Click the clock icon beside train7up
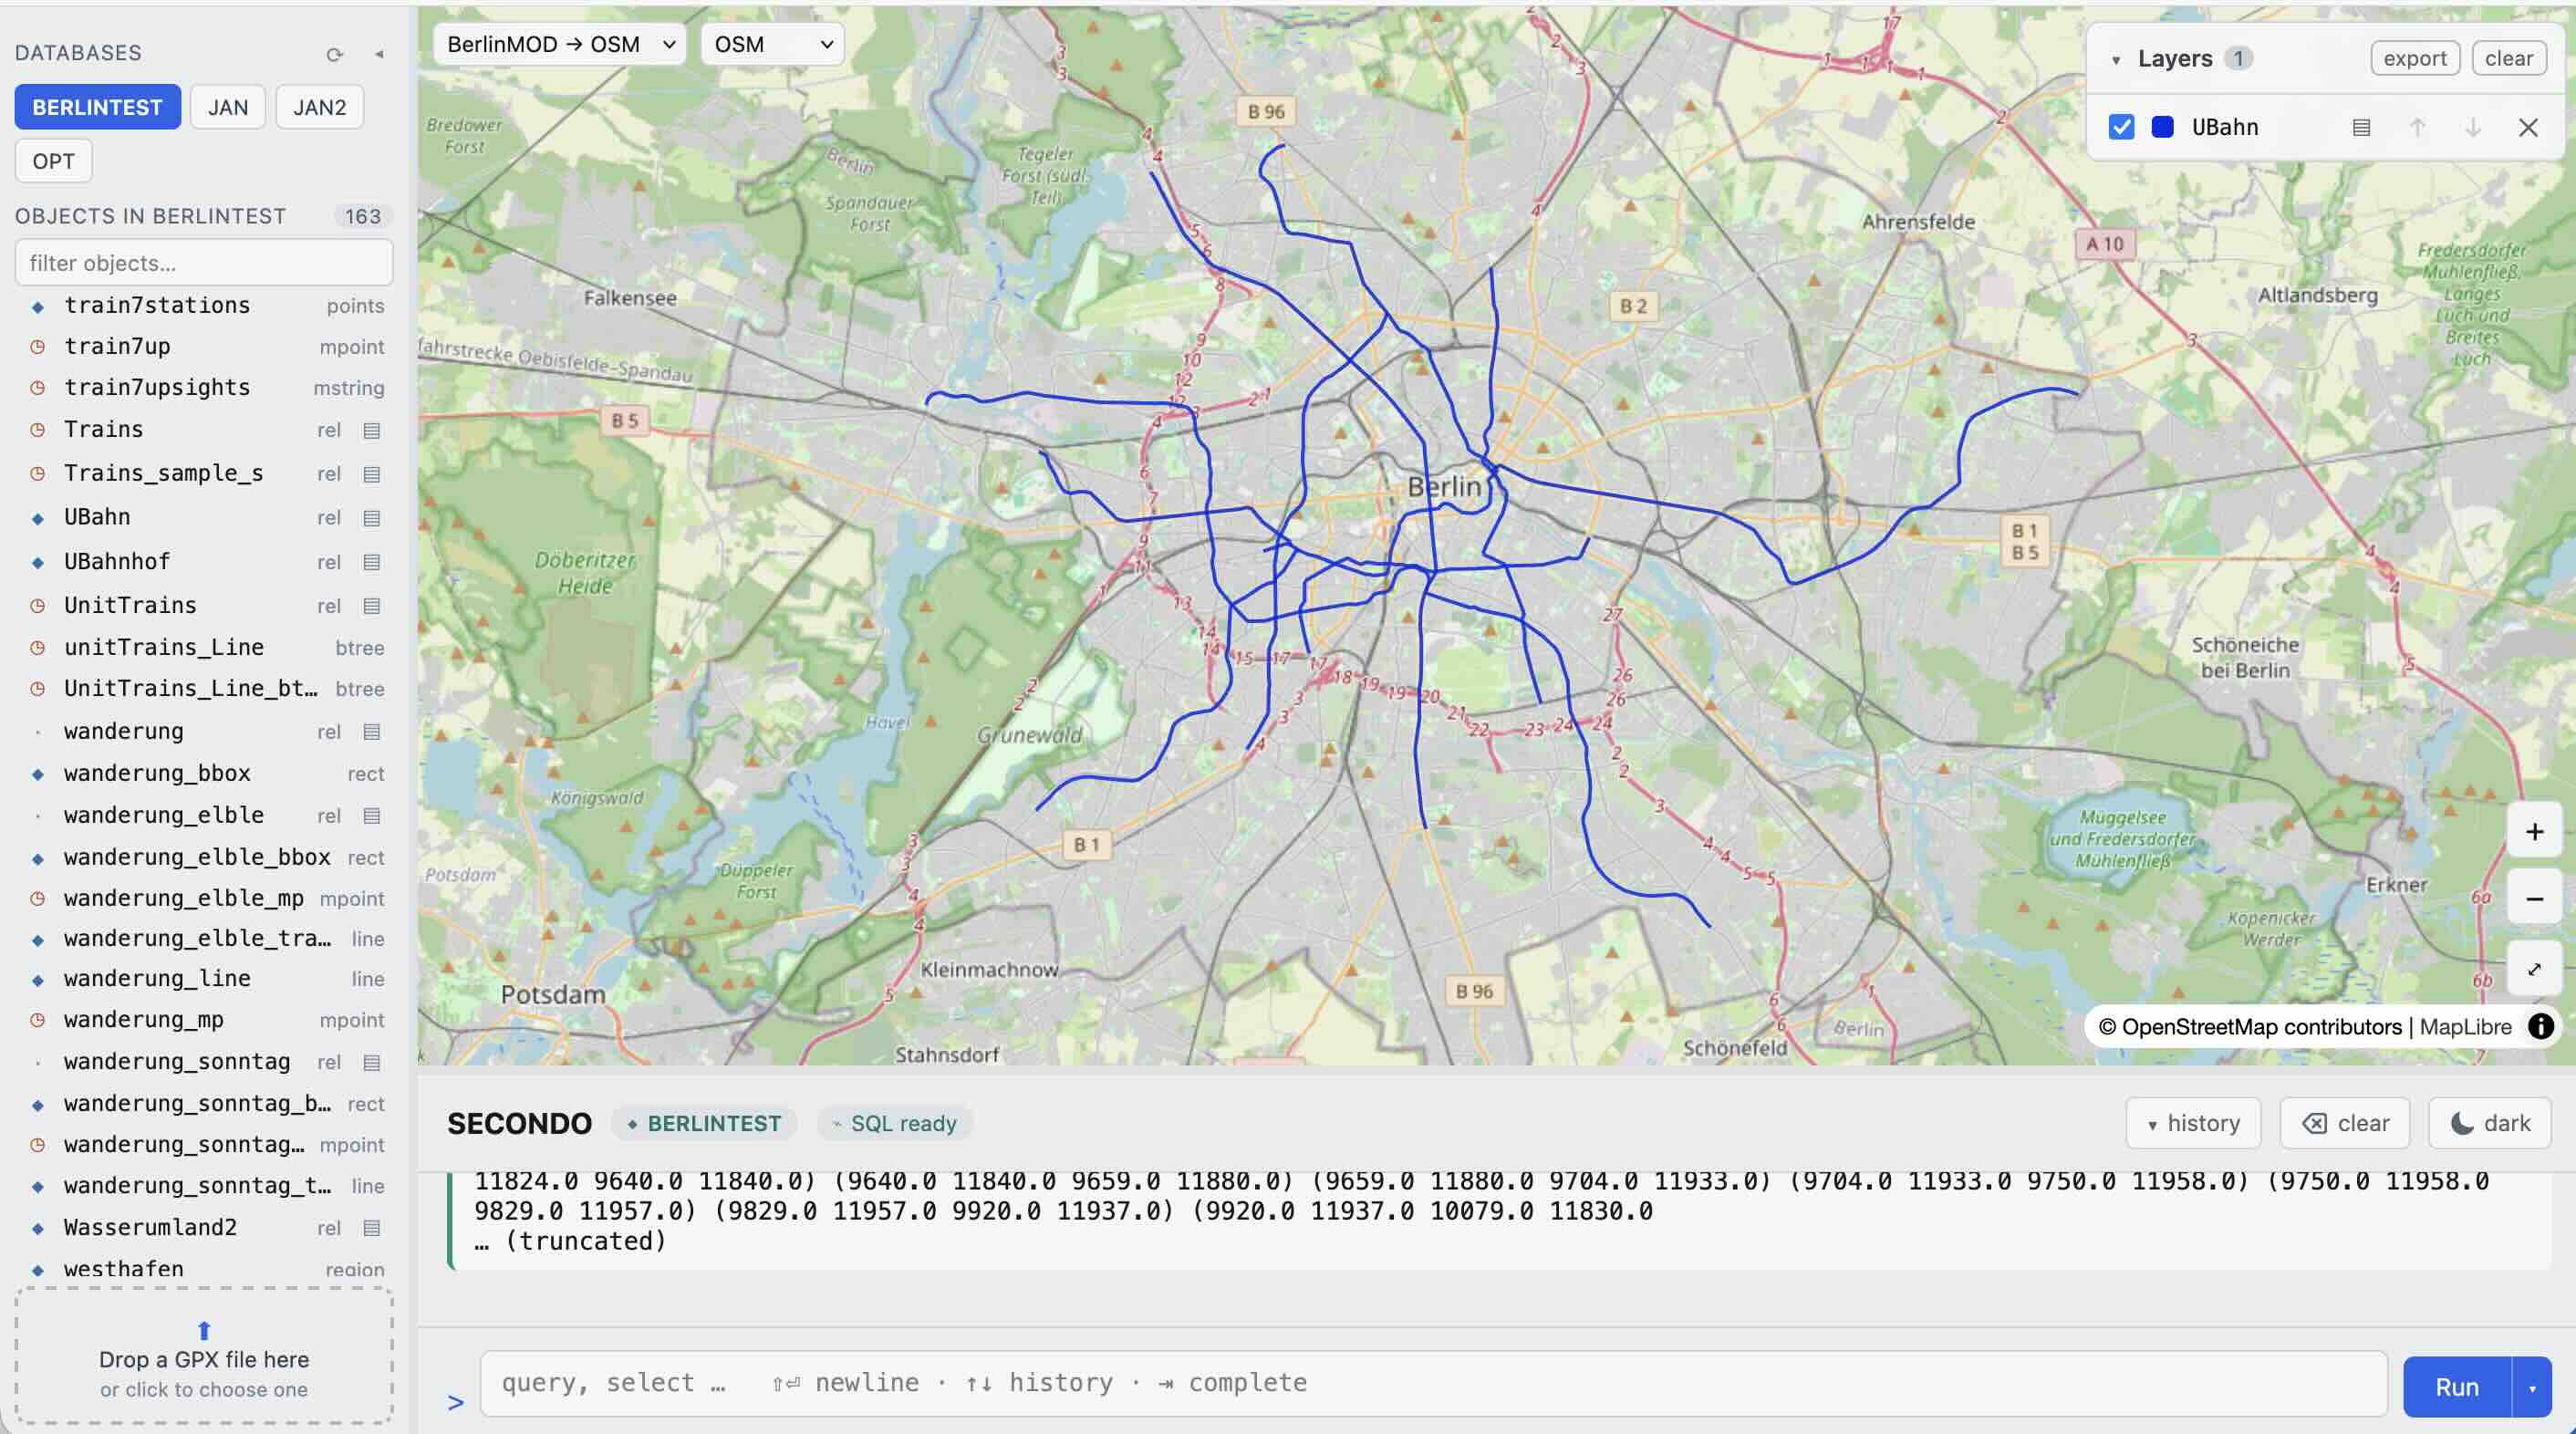This screenshot has width=2576, height=1434. (38, 347)
